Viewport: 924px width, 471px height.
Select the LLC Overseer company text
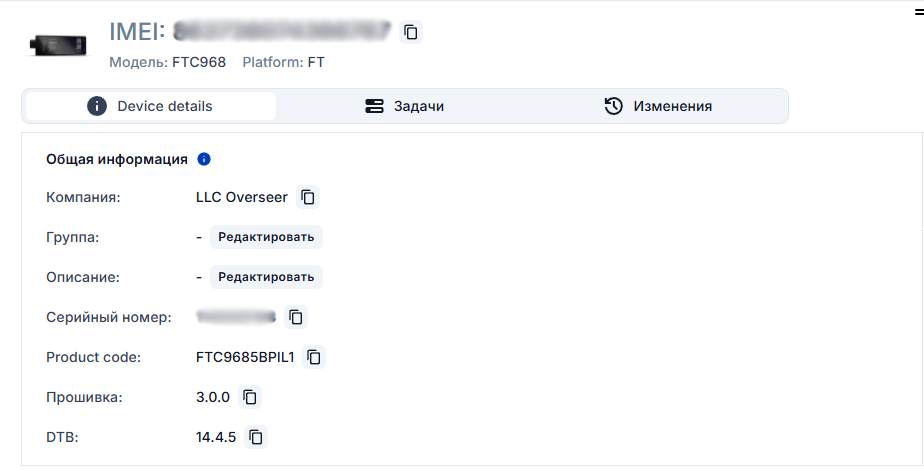pos(242,197)
